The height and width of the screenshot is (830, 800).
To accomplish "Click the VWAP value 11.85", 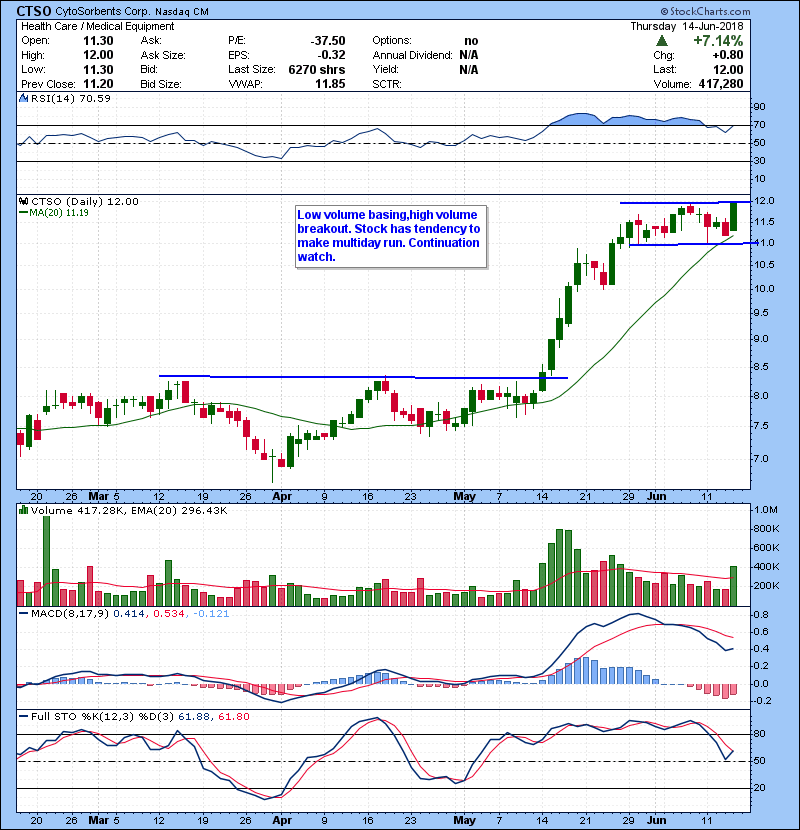I will [x=330, y=84].
